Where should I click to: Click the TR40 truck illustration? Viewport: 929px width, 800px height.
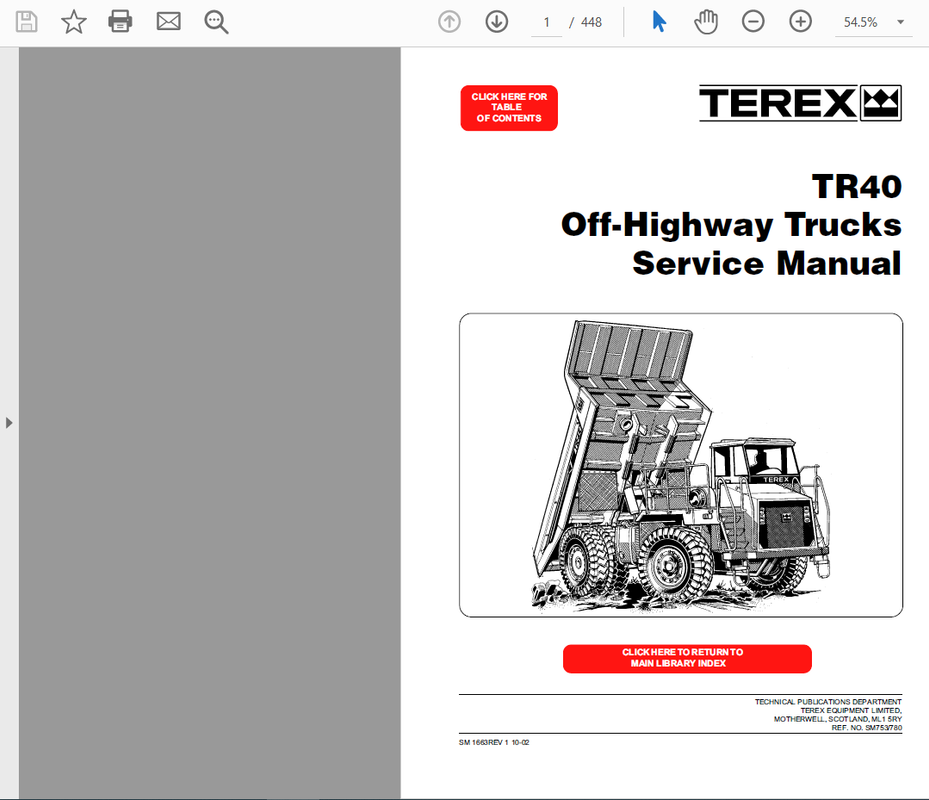pos(681,465)
